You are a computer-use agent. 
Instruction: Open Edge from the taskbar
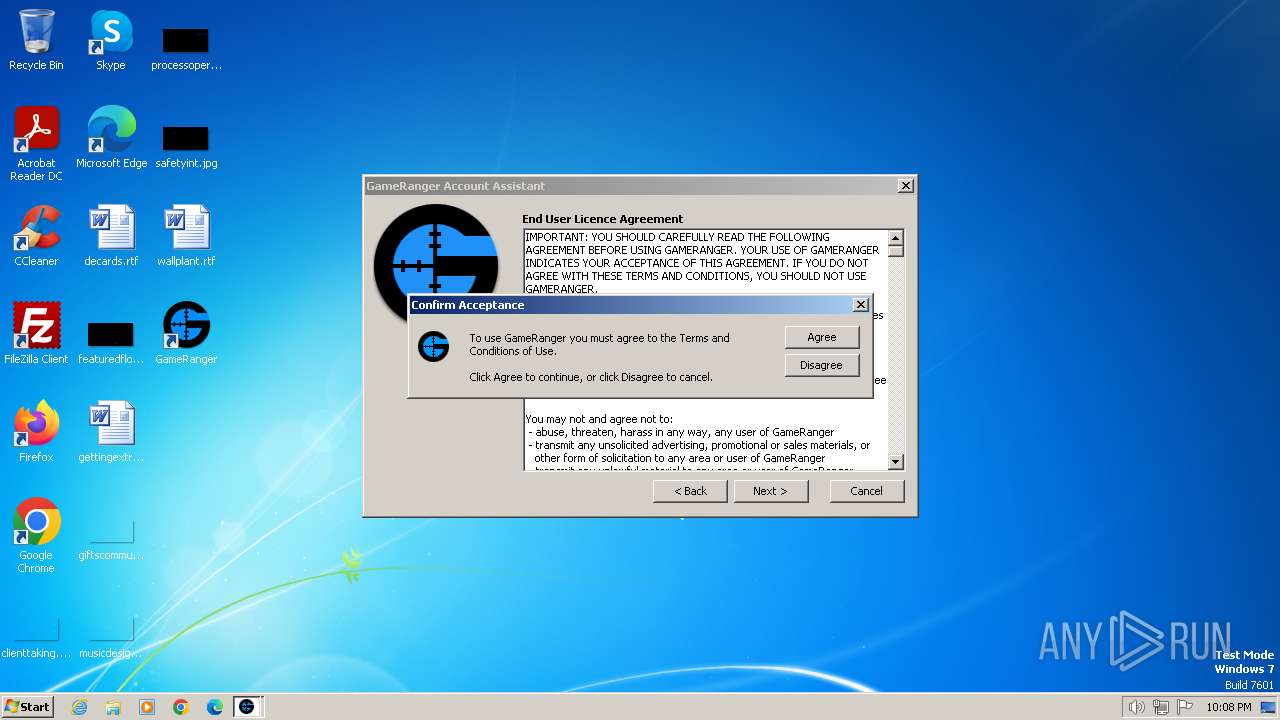215,707
